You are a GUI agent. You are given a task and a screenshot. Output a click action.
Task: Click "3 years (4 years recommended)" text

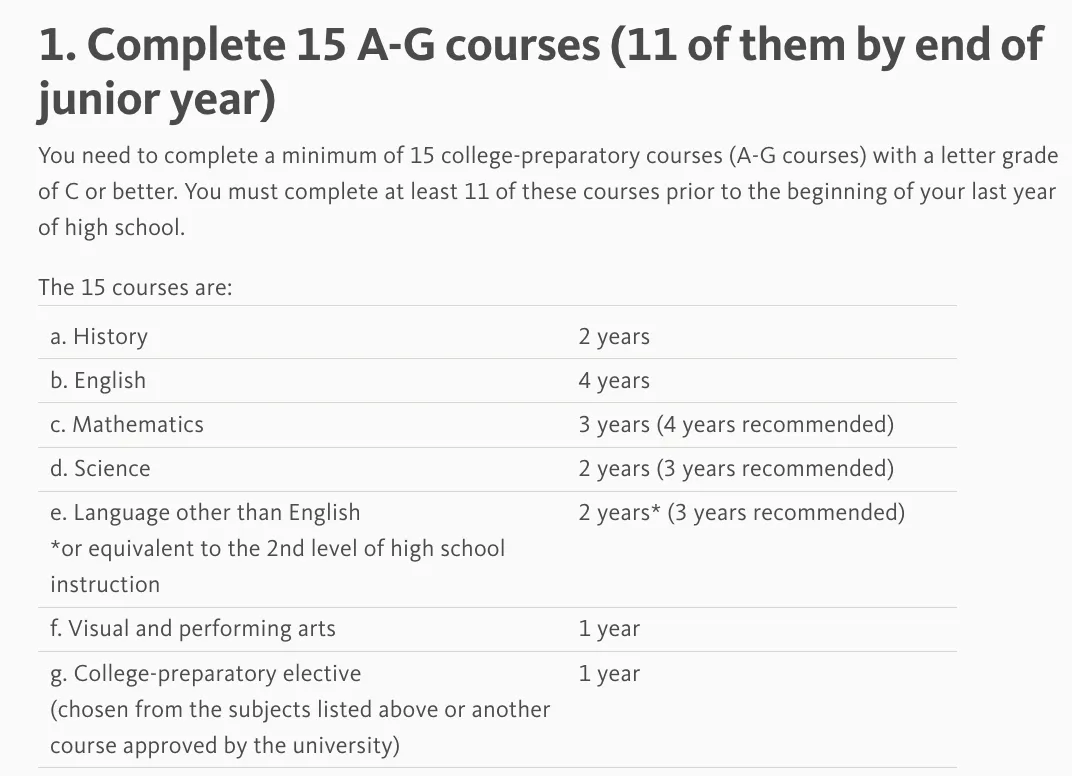pyautogui.click(x=735, y=425)
